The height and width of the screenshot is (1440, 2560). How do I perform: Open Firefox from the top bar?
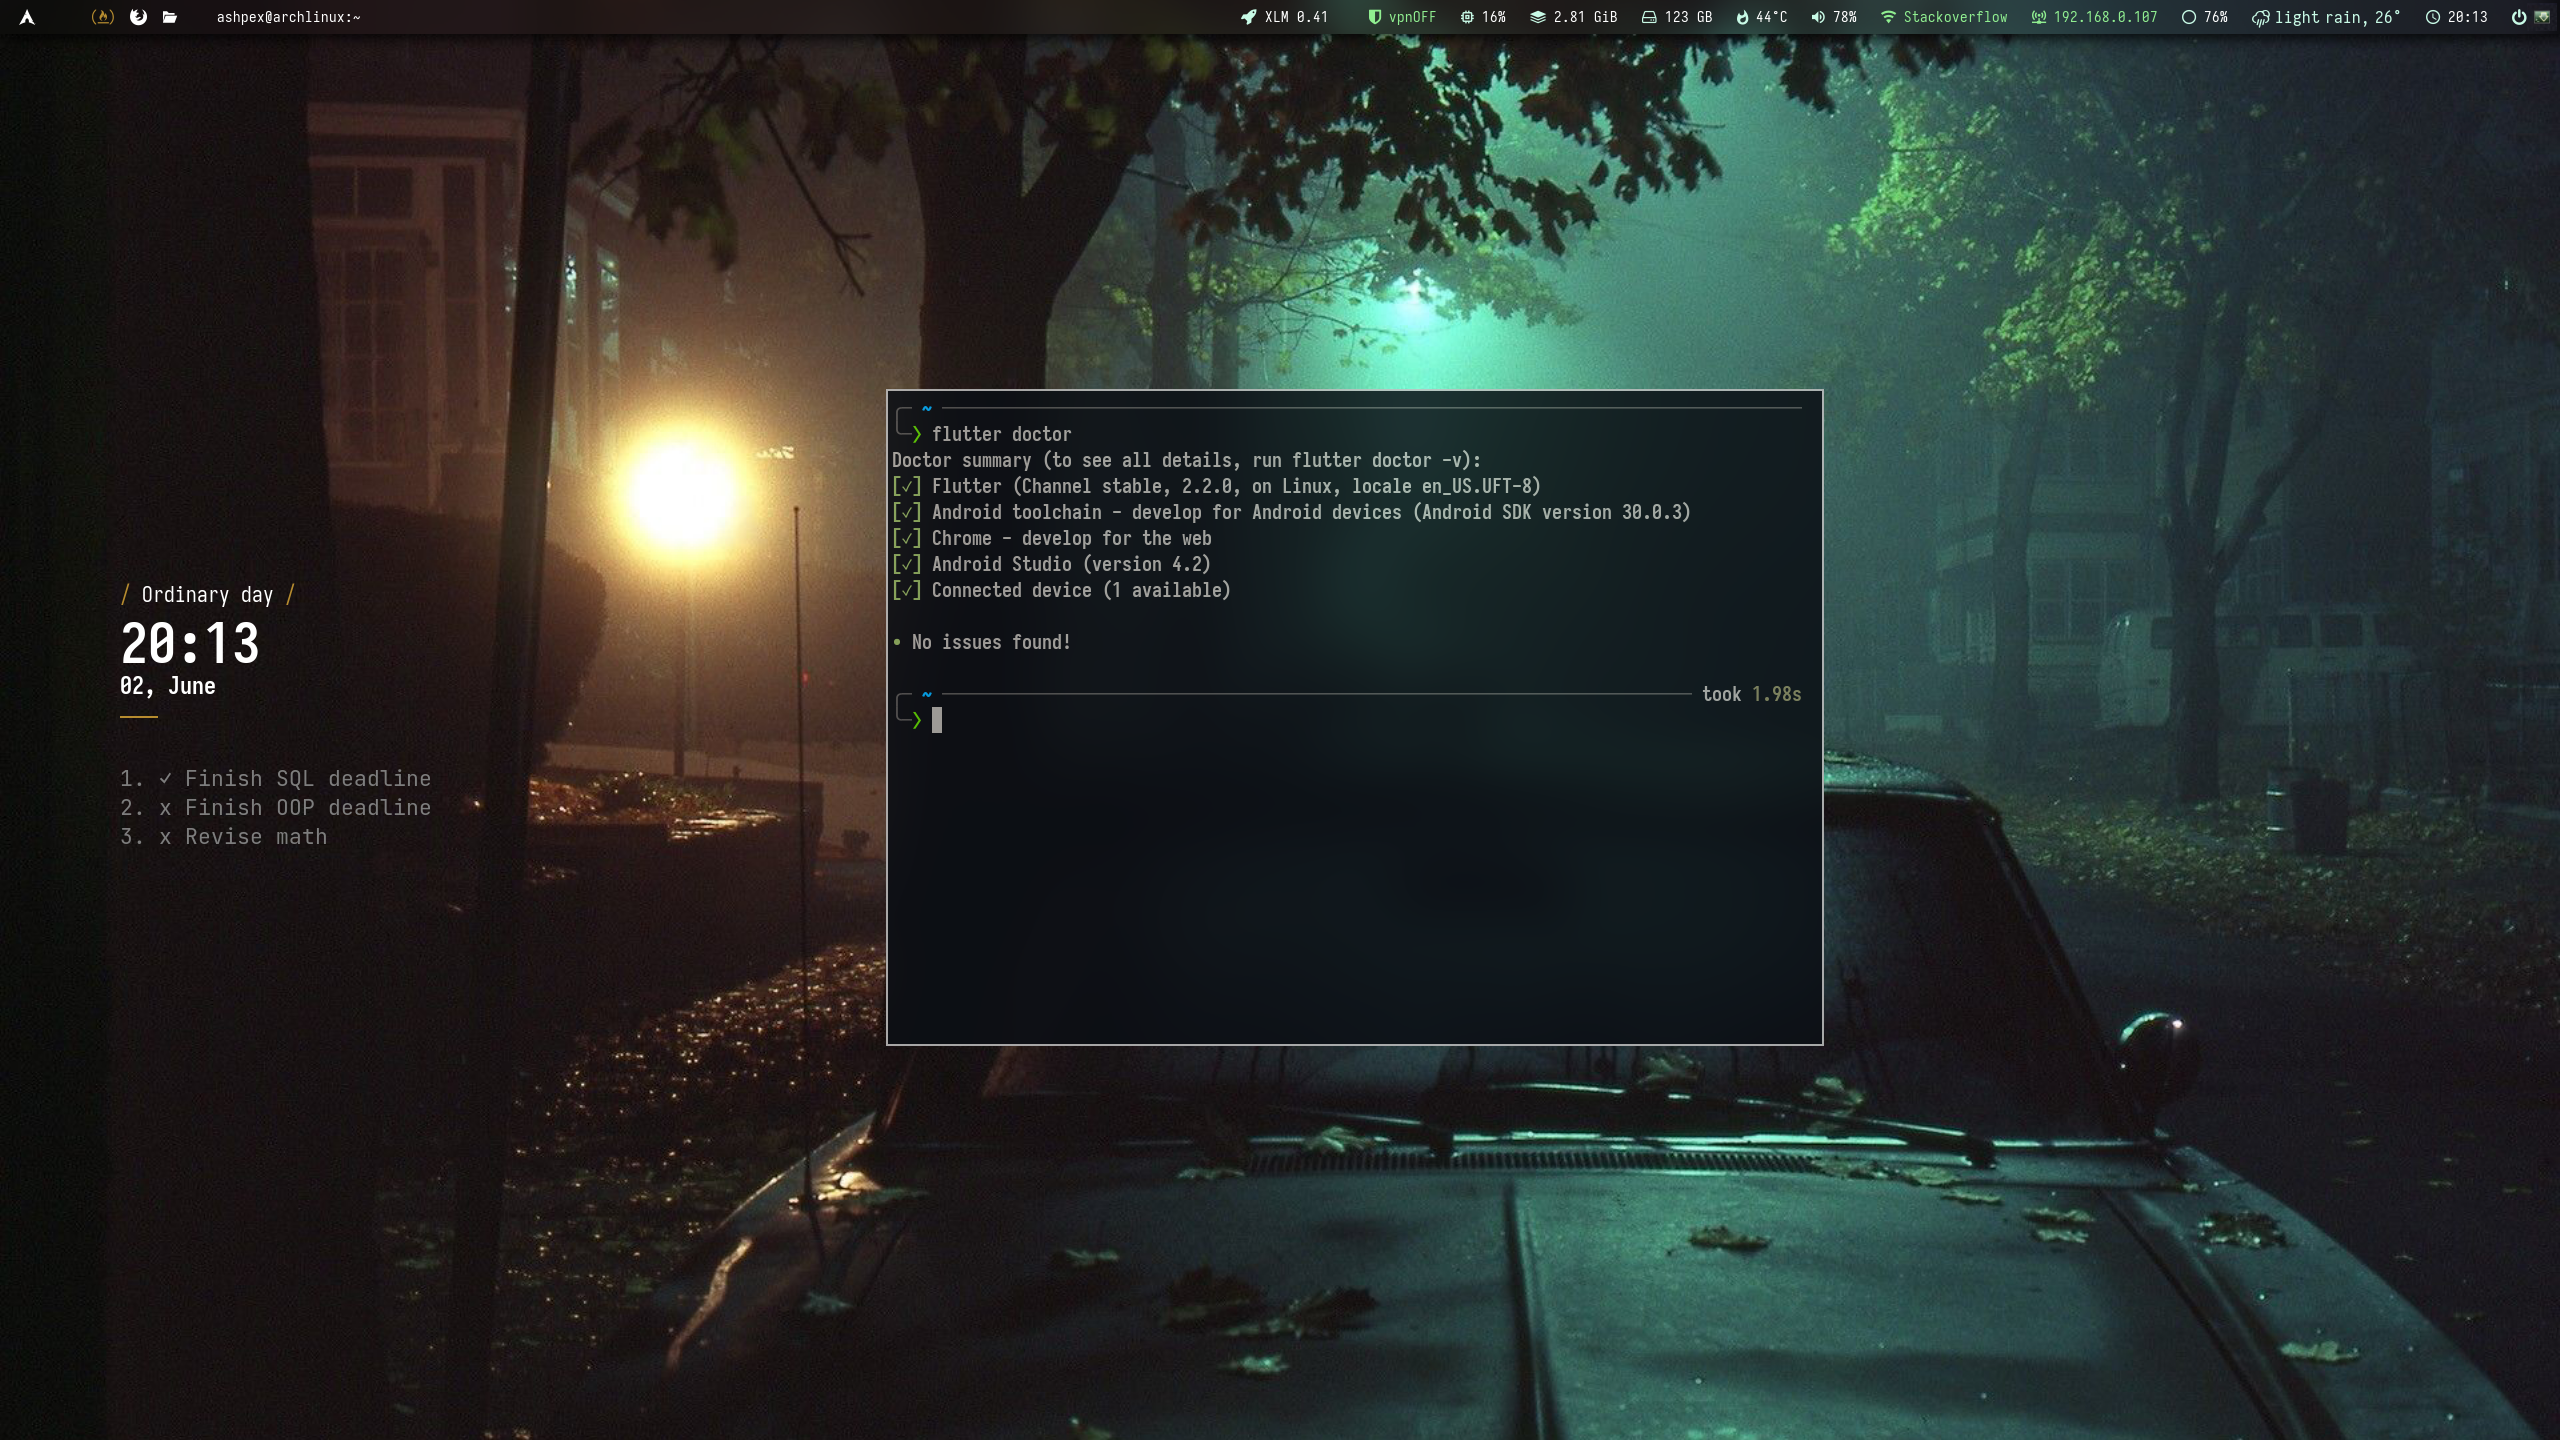click(x=138, y=17)
